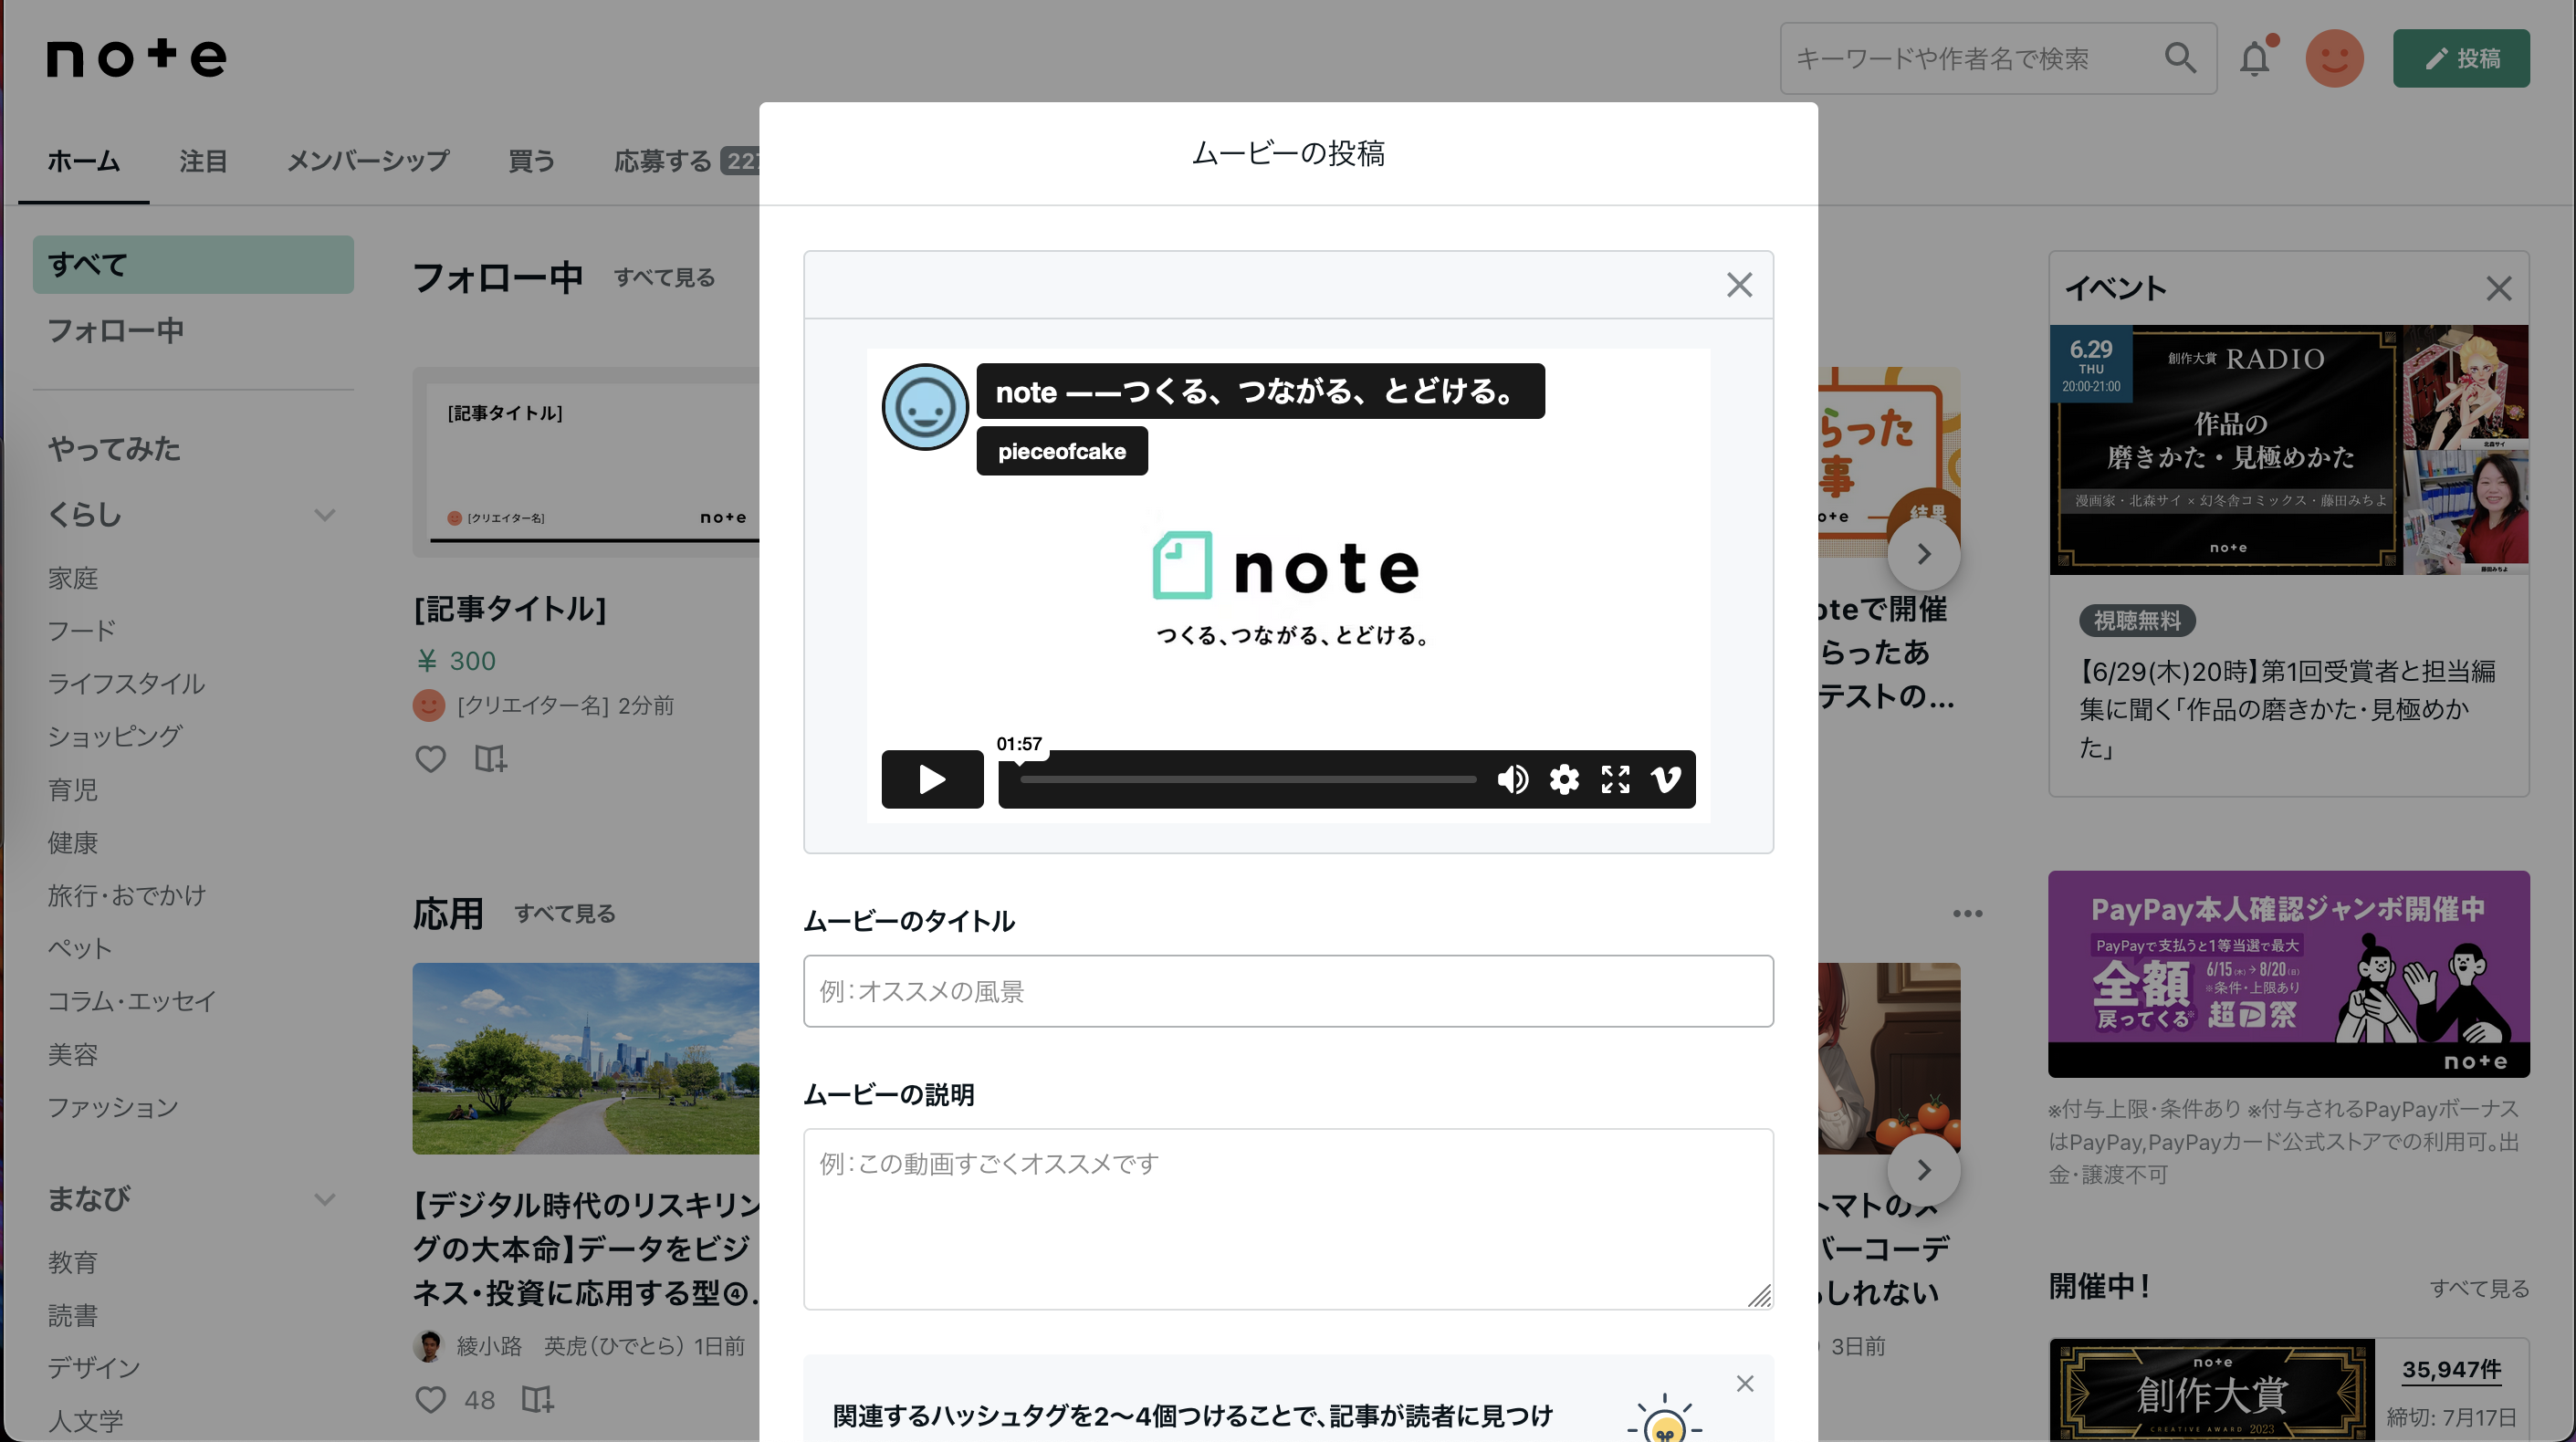Screen dimensions: 2576x1442
Task: Focus the ムービーの説明 textarea
Action: [1288, 1219]
